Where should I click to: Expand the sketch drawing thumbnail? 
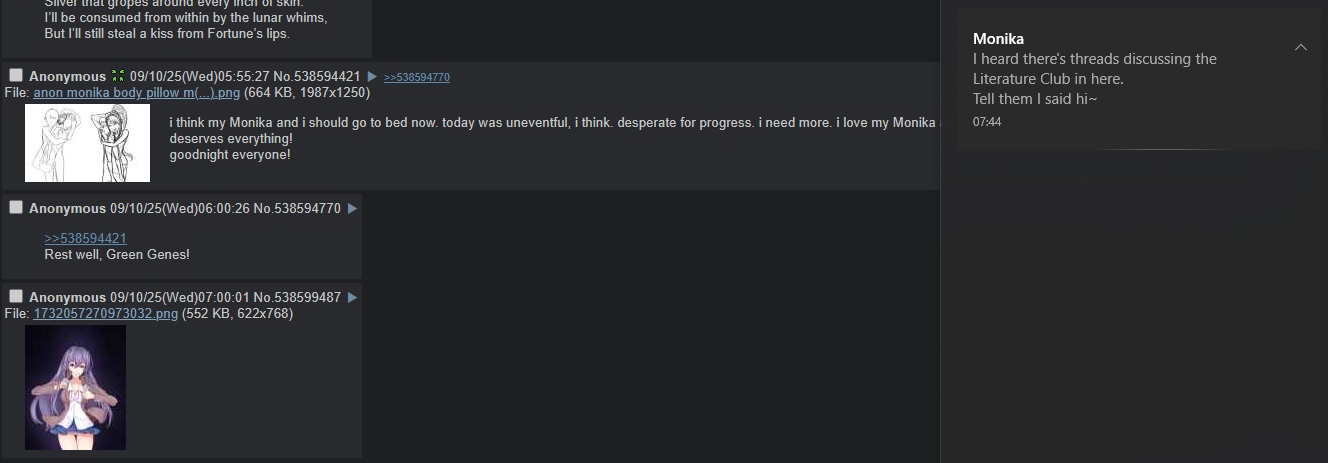coord(87,143)
